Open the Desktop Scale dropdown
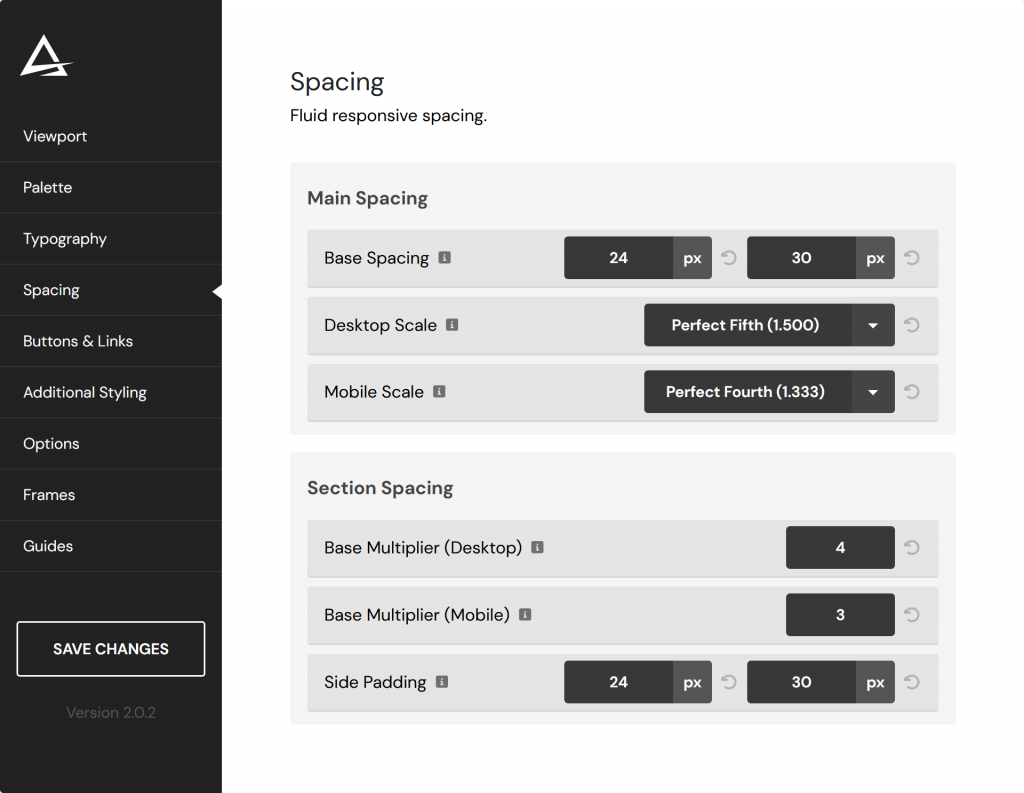Image resolution: width=1024 pixels, height=793 pixels. coord(871,325)
